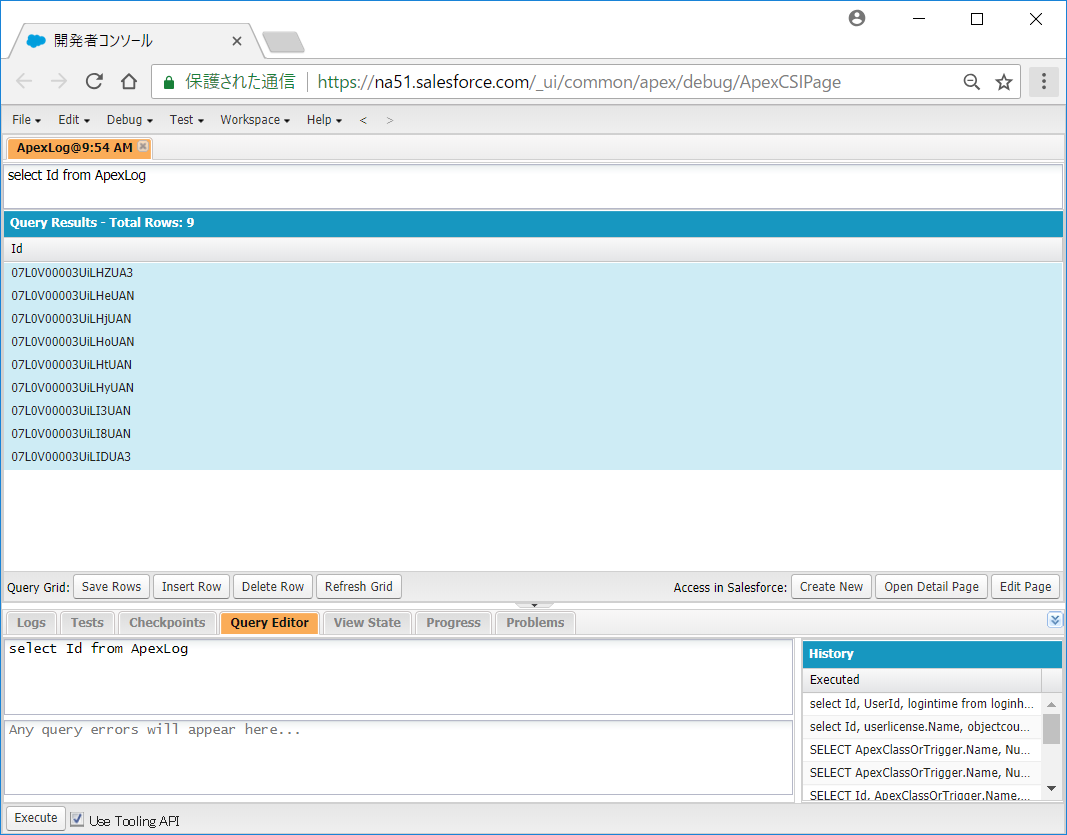Go forward in browser history
Viewport: 1067px width, 835px height.
pos(59,82)
